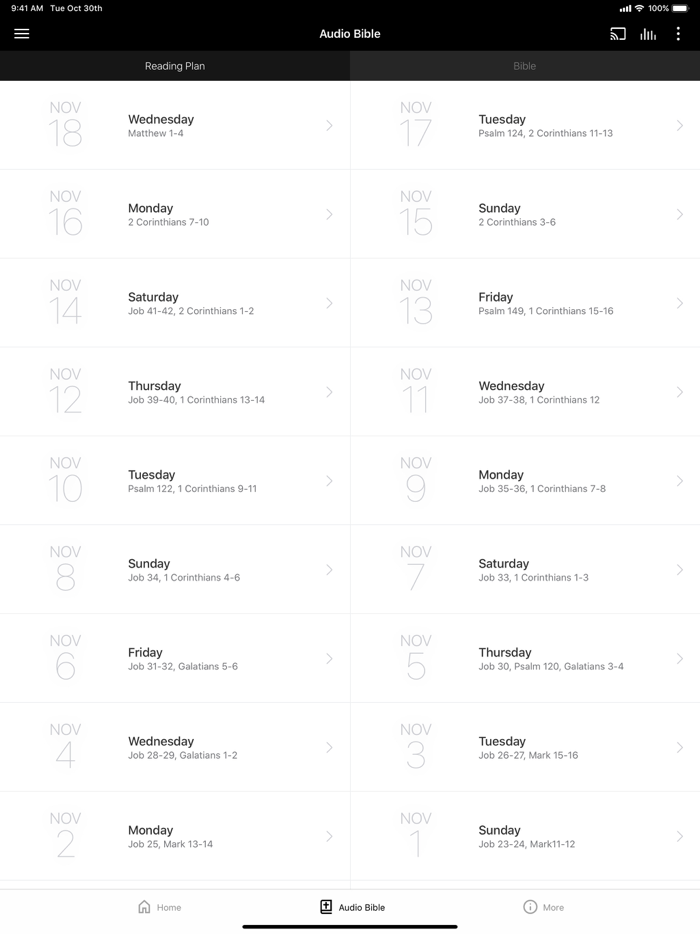Expand the Nov 18 Wednesday chevron
The width and height of the screenshot is (700, 934).
point(329,126)
